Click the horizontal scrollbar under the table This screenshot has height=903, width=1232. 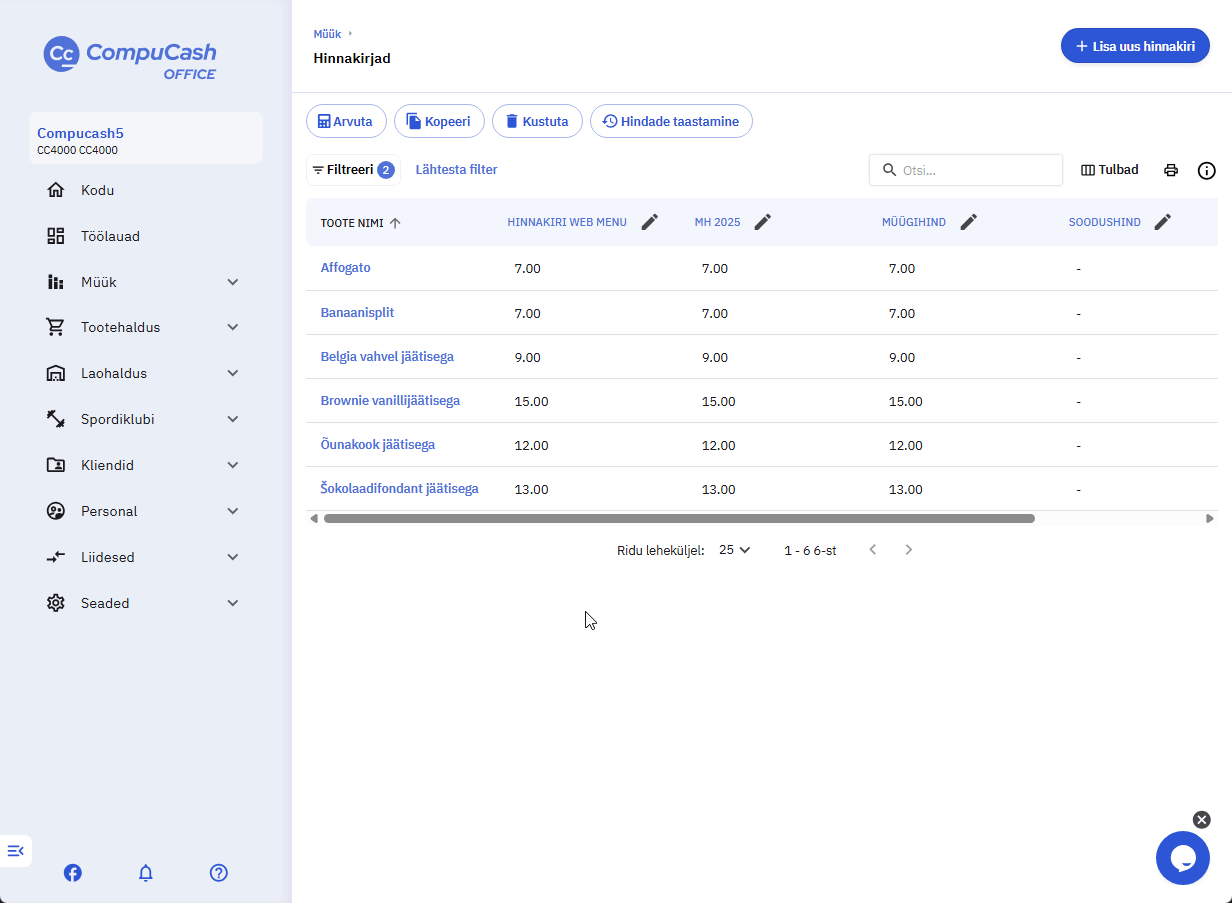point(679,518)
